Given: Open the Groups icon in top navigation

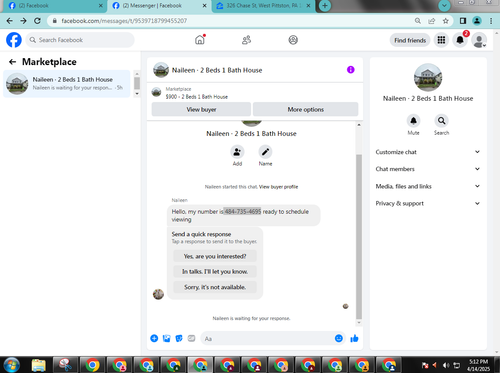Looking at the screenshot, I should tap(293, 40).
